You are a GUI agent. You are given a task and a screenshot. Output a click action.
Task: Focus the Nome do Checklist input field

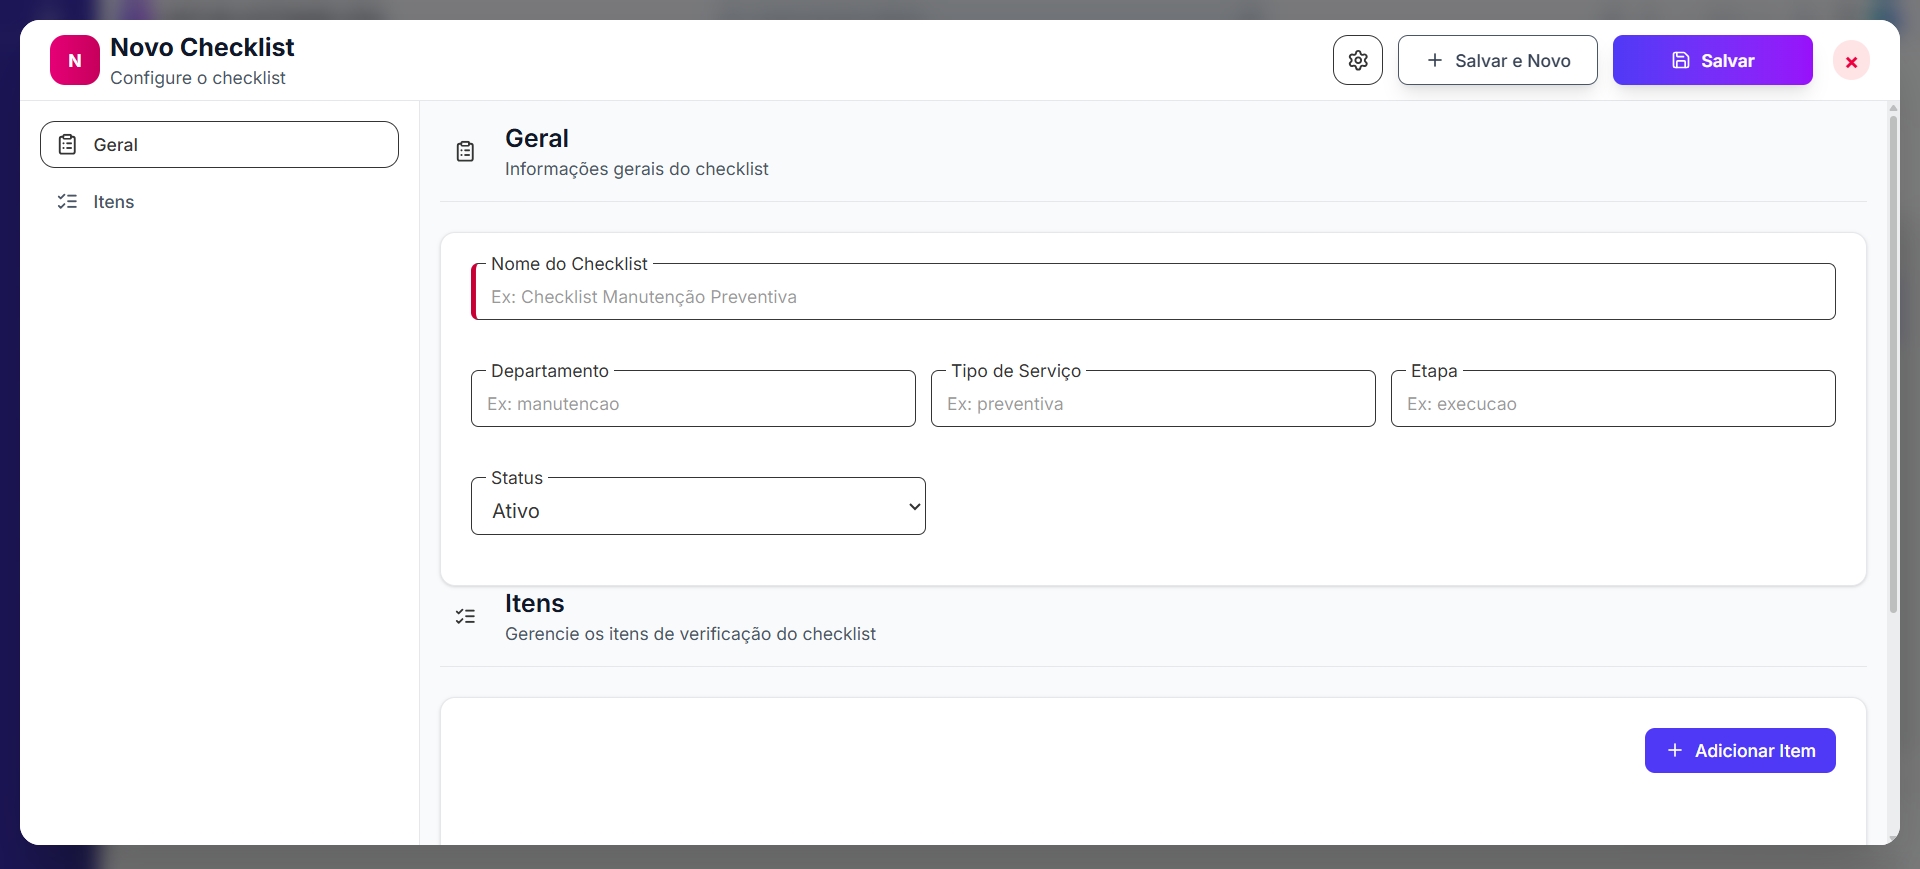[x=1153, y=297]
